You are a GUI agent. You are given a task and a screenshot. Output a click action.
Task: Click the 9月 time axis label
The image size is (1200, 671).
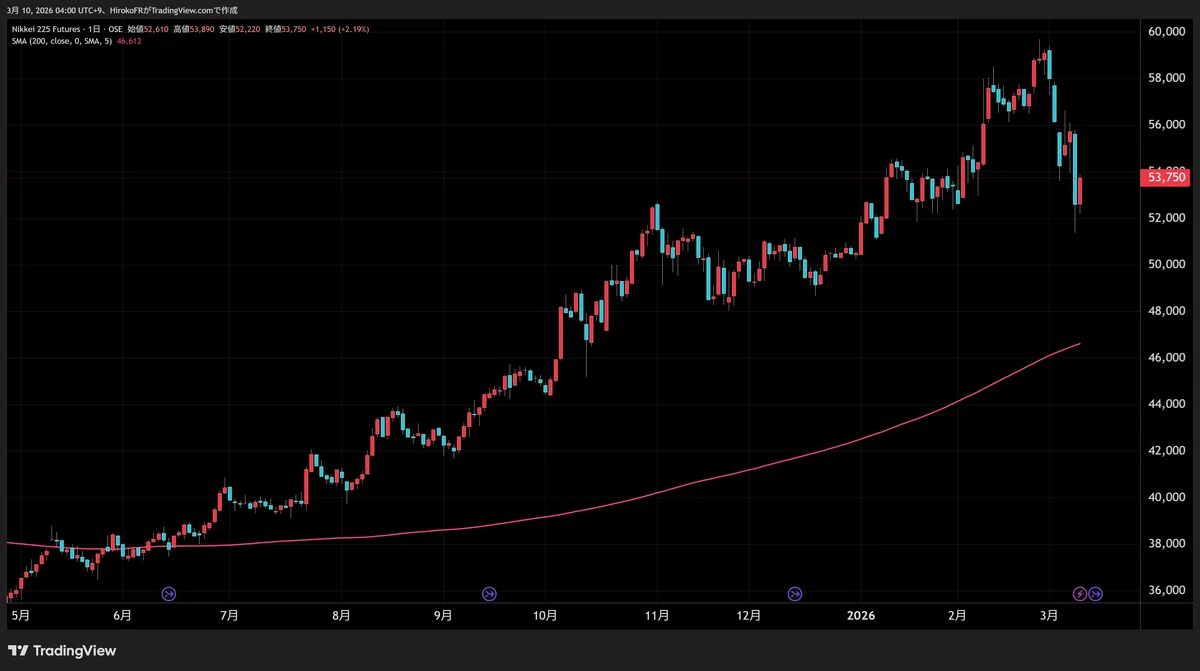pyautogui.click(x=443, y=616)
